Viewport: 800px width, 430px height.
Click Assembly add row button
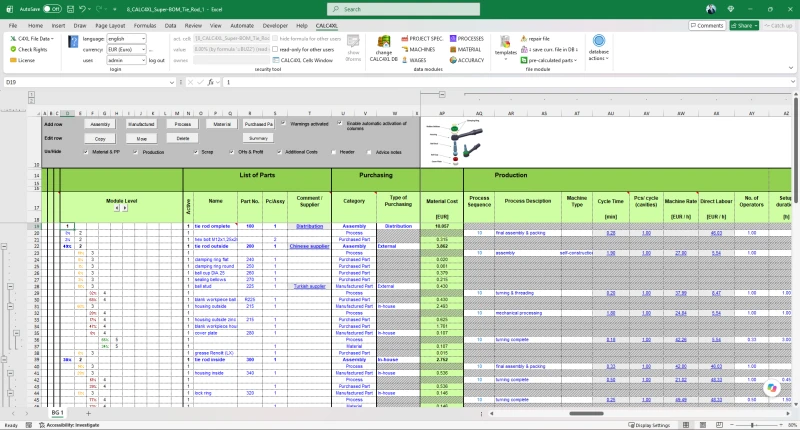pyautogui.click(x=100, y=124)
